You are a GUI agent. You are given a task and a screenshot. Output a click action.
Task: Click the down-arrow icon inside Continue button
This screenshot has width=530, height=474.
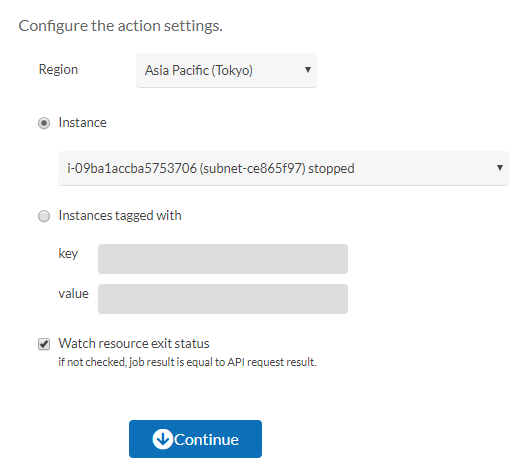(x=163, y=439)
